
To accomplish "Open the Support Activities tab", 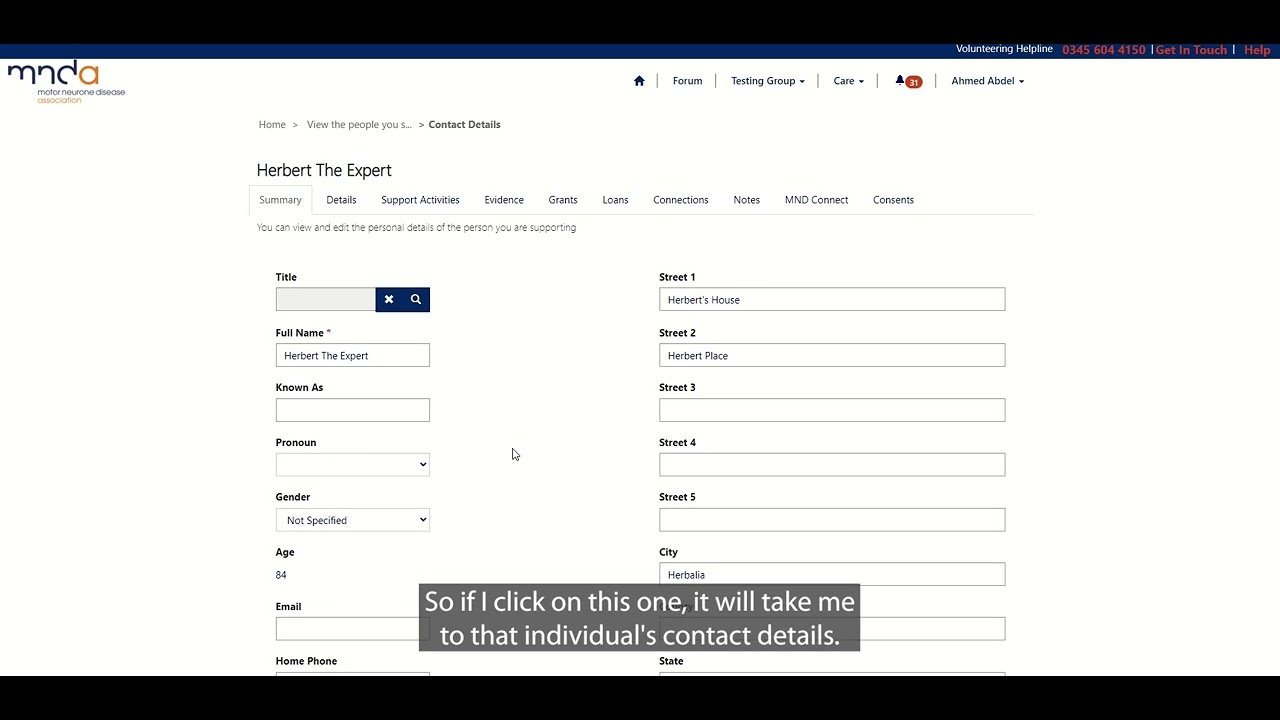I will 420,200.
